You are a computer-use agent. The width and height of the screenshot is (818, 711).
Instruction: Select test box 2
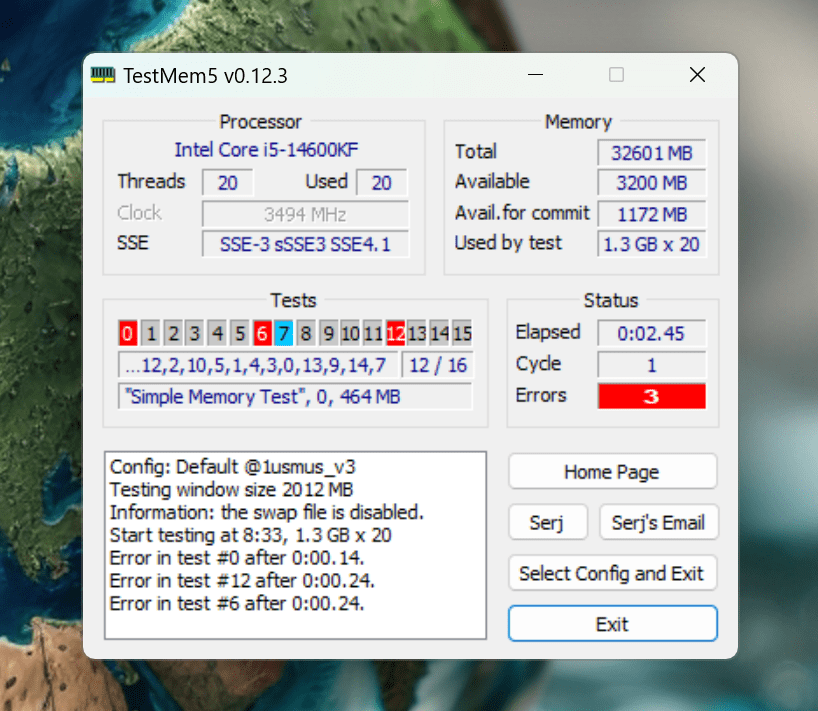click(x=173, y=333)
